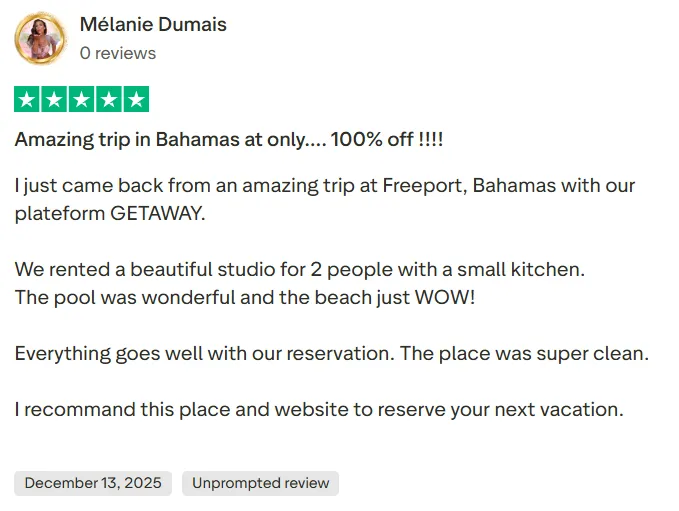Image resolution: width=679 pixels, height=511 pixels.
Task: Click the '100% off' text in title
Action: click(372, 139)
